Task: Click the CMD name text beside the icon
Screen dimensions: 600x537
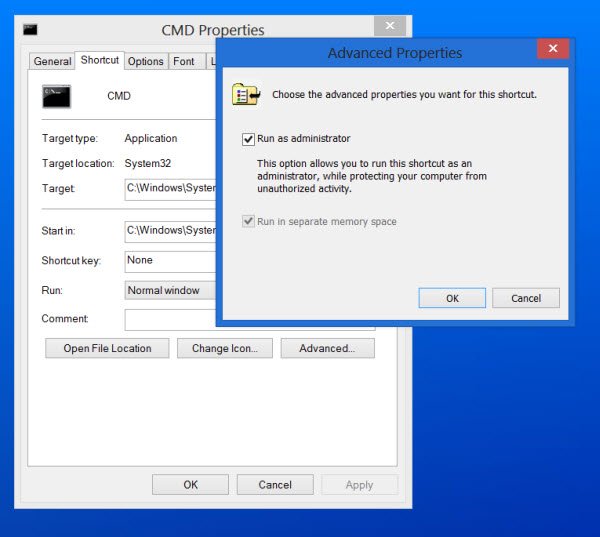Action: [x=119, y=96]
